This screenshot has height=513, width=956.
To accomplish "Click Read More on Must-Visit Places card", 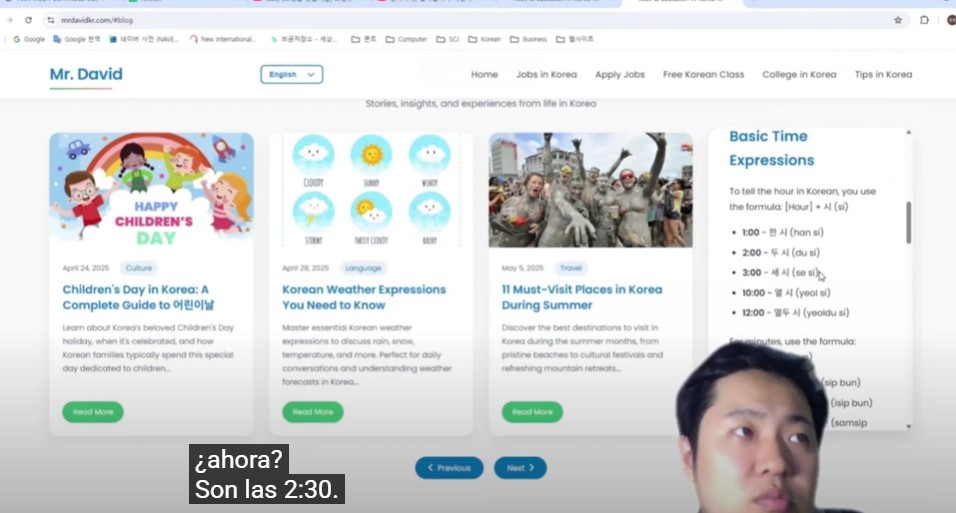I will click(532, 412).
